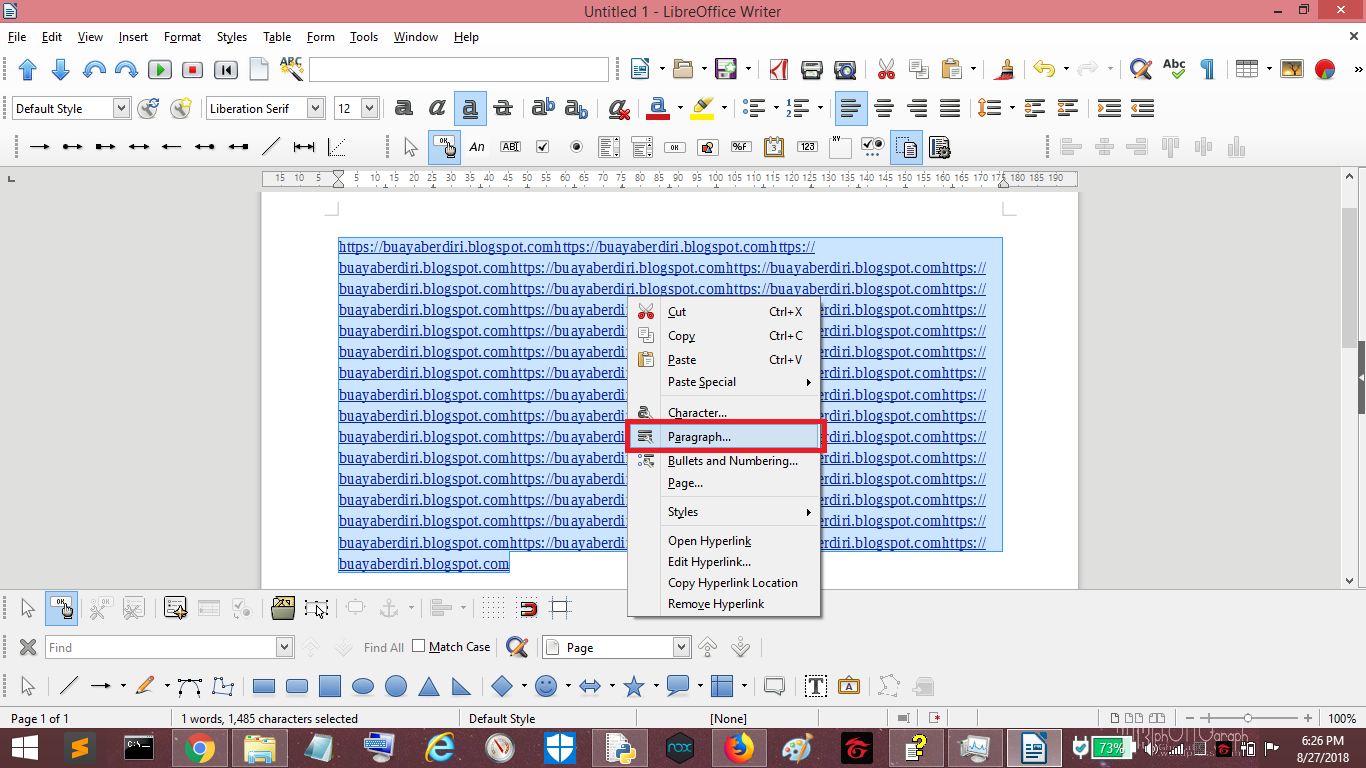Screen dimensions: 1366x768
Task: Click the scissors Cut icon in the toolbar
Action: pos(886,69)
